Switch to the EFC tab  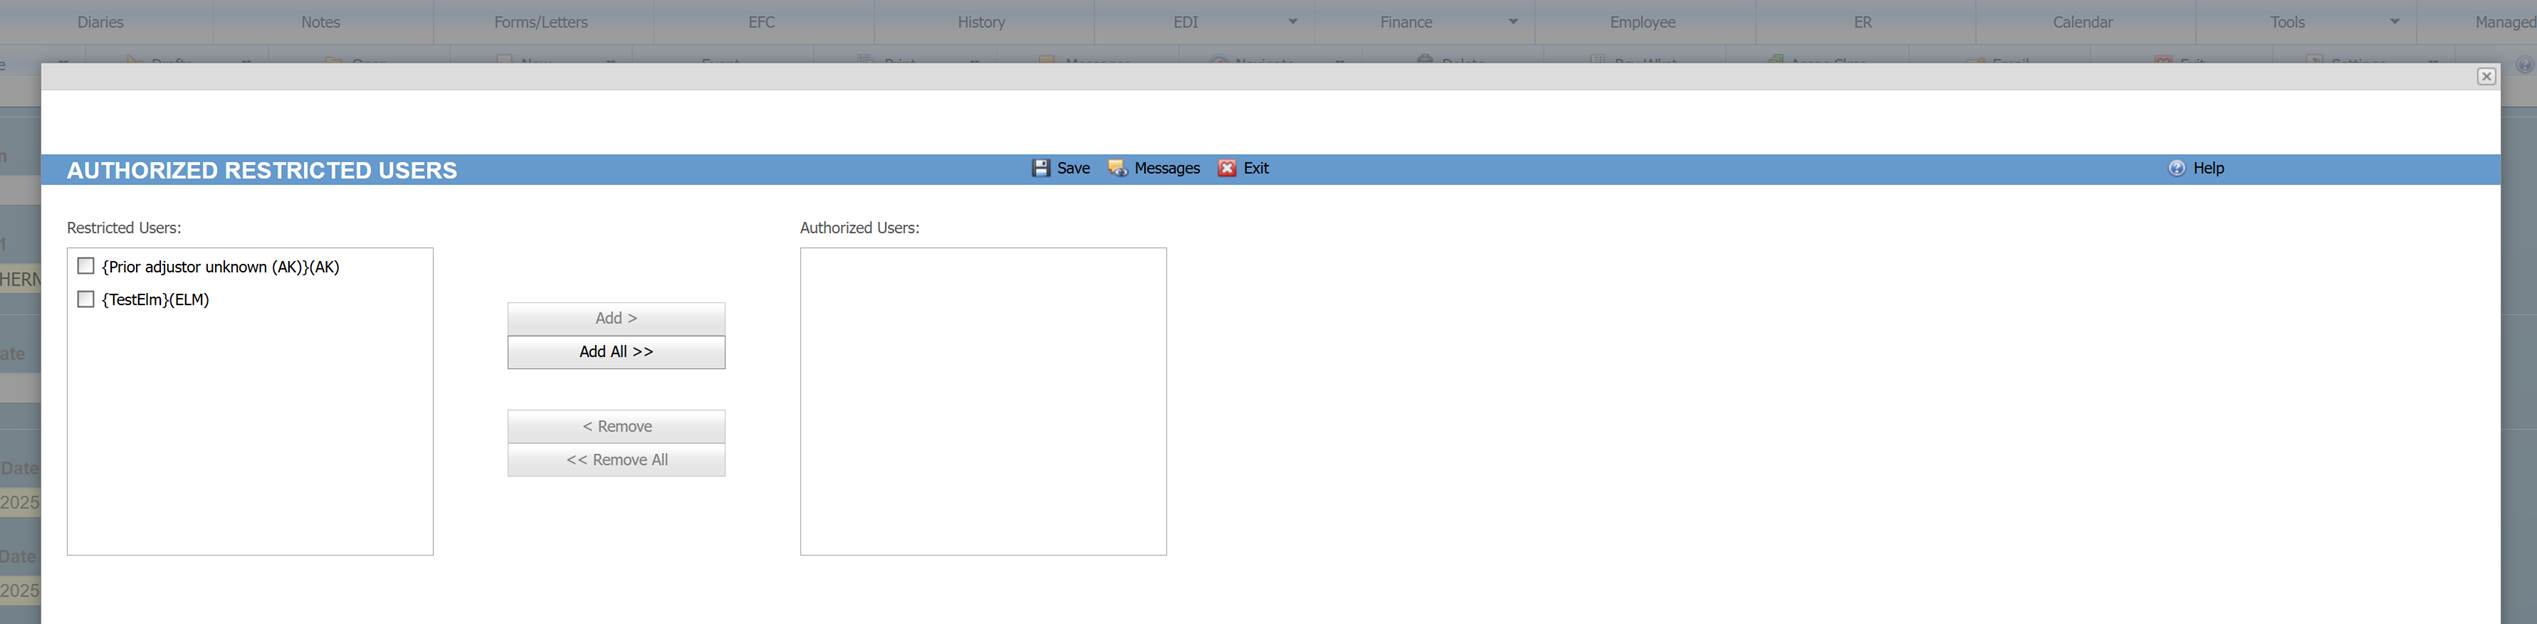pos(762,22)
